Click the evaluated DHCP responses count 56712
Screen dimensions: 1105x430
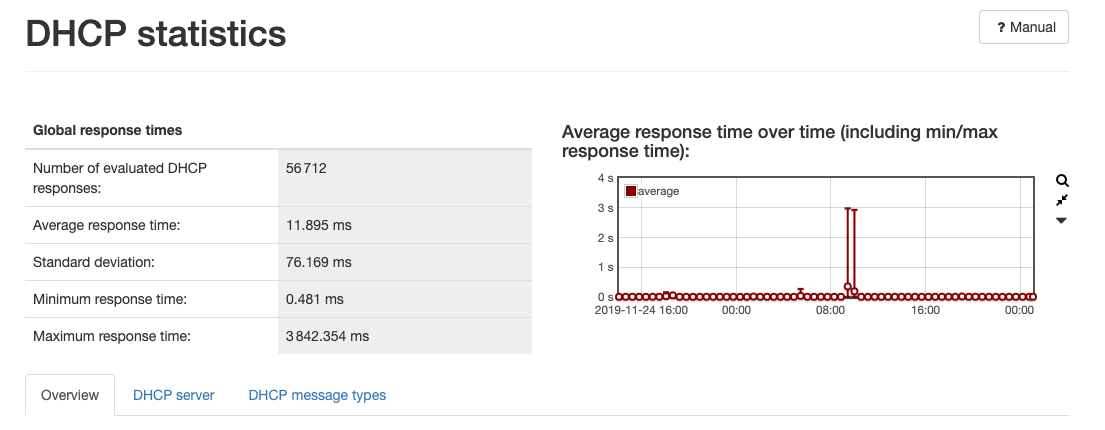[x=306, y=168]
